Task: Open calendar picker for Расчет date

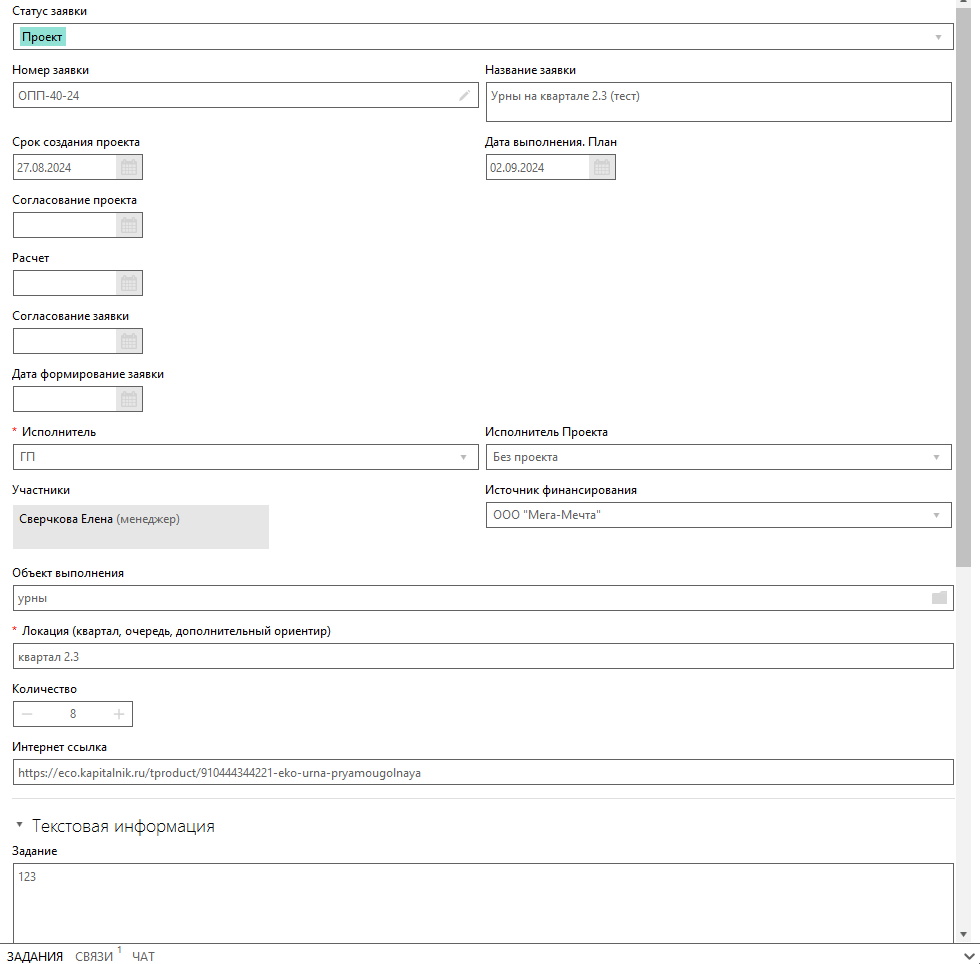Action: point(129,283)
